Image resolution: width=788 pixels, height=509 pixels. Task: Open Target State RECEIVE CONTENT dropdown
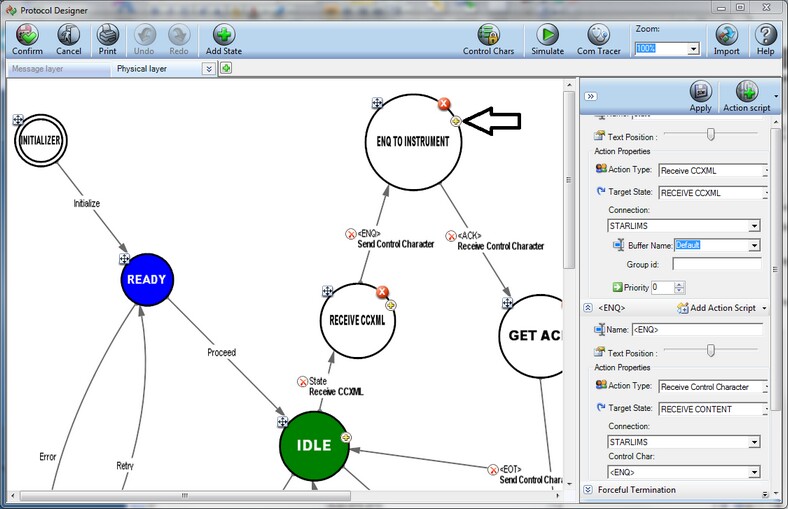point(765,409)
